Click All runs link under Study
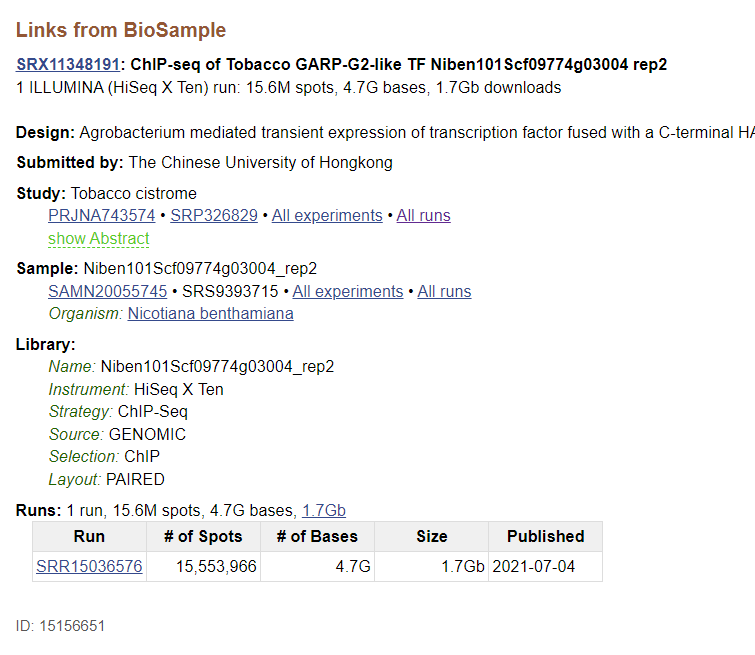Image resolution: width=755 pixels, height=655 pixels. 424,215
